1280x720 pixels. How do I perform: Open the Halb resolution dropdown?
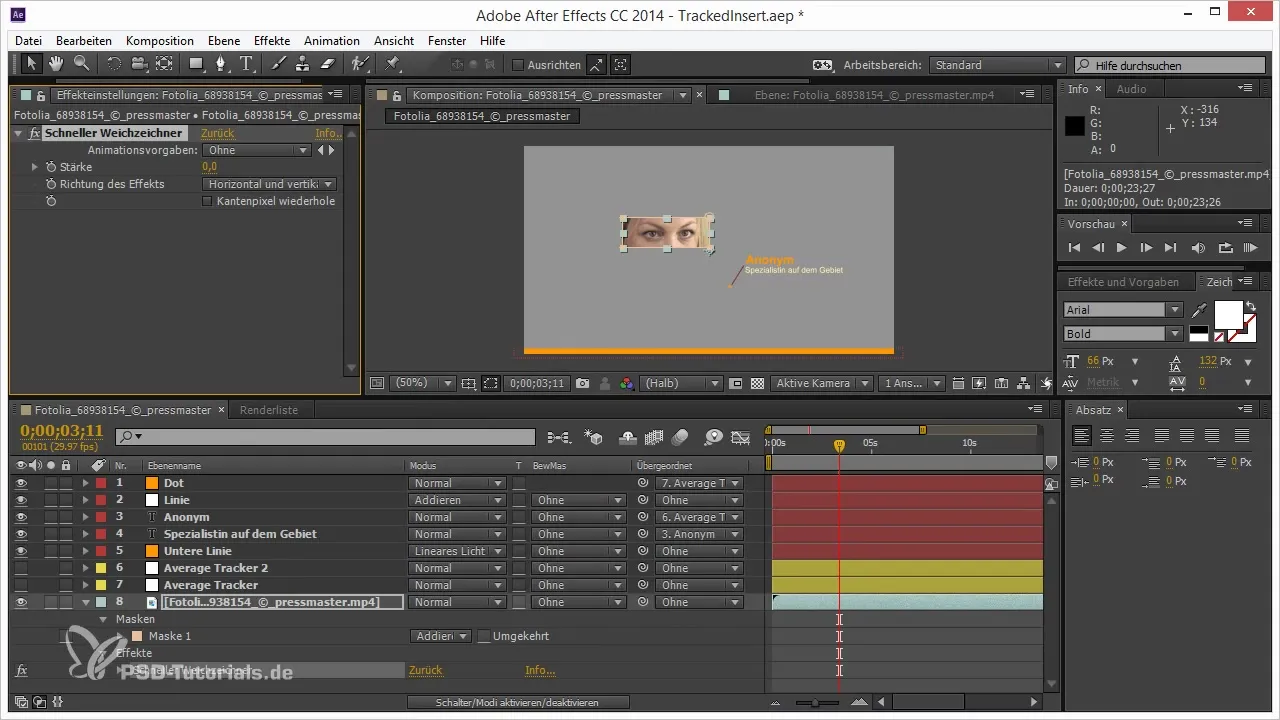pos(682,383)
